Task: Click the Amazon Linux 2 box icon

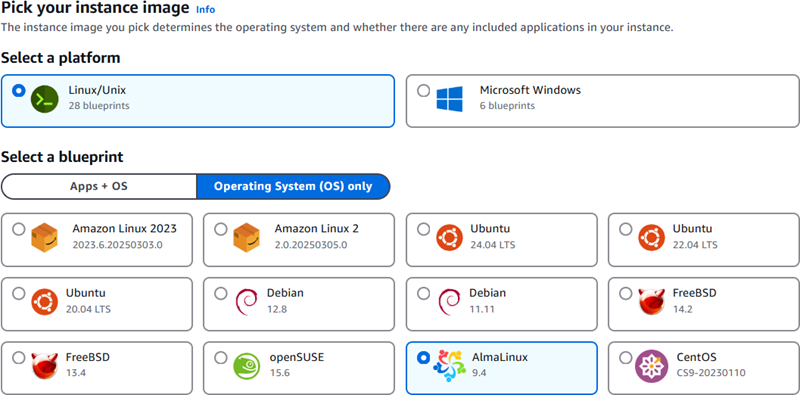Action: [x=246, y=238]
